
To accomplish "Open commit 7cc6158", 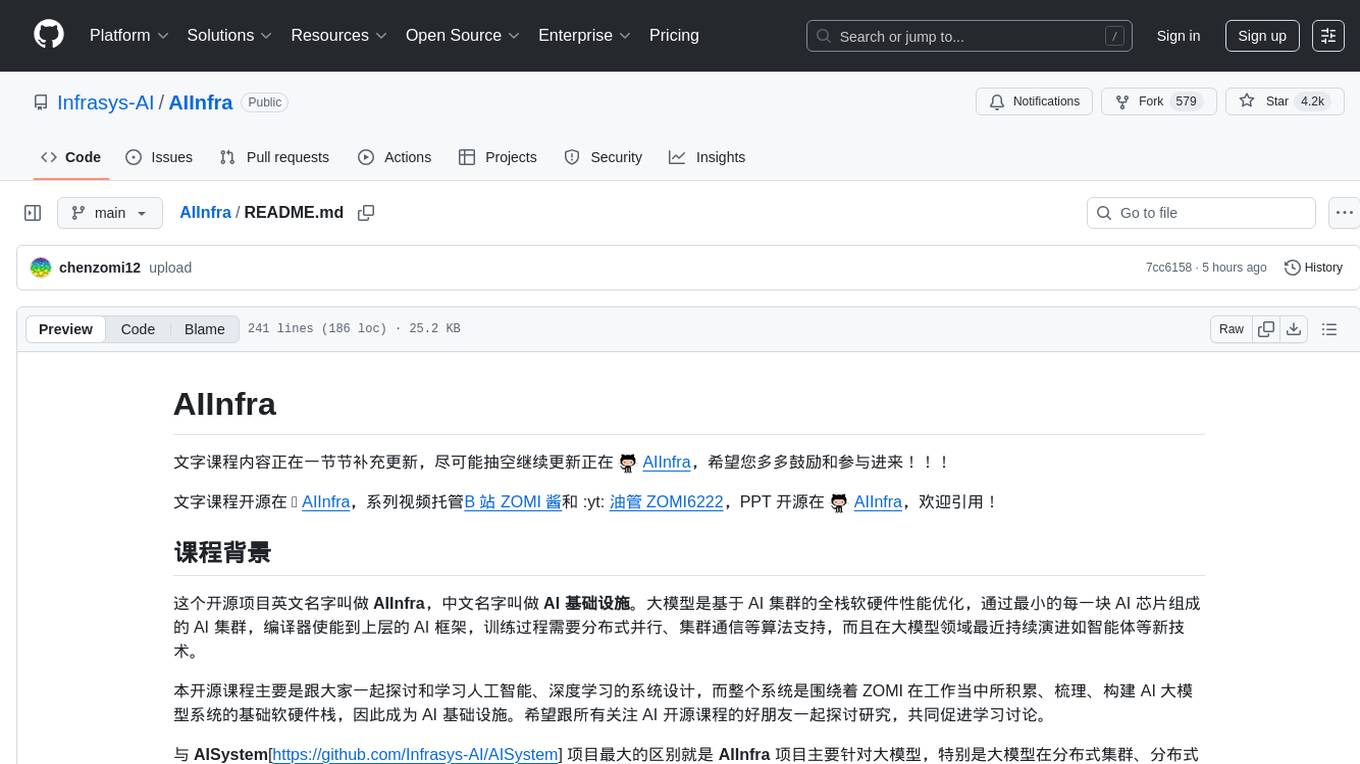I will pyautogui.click(x=1169, y=268).
